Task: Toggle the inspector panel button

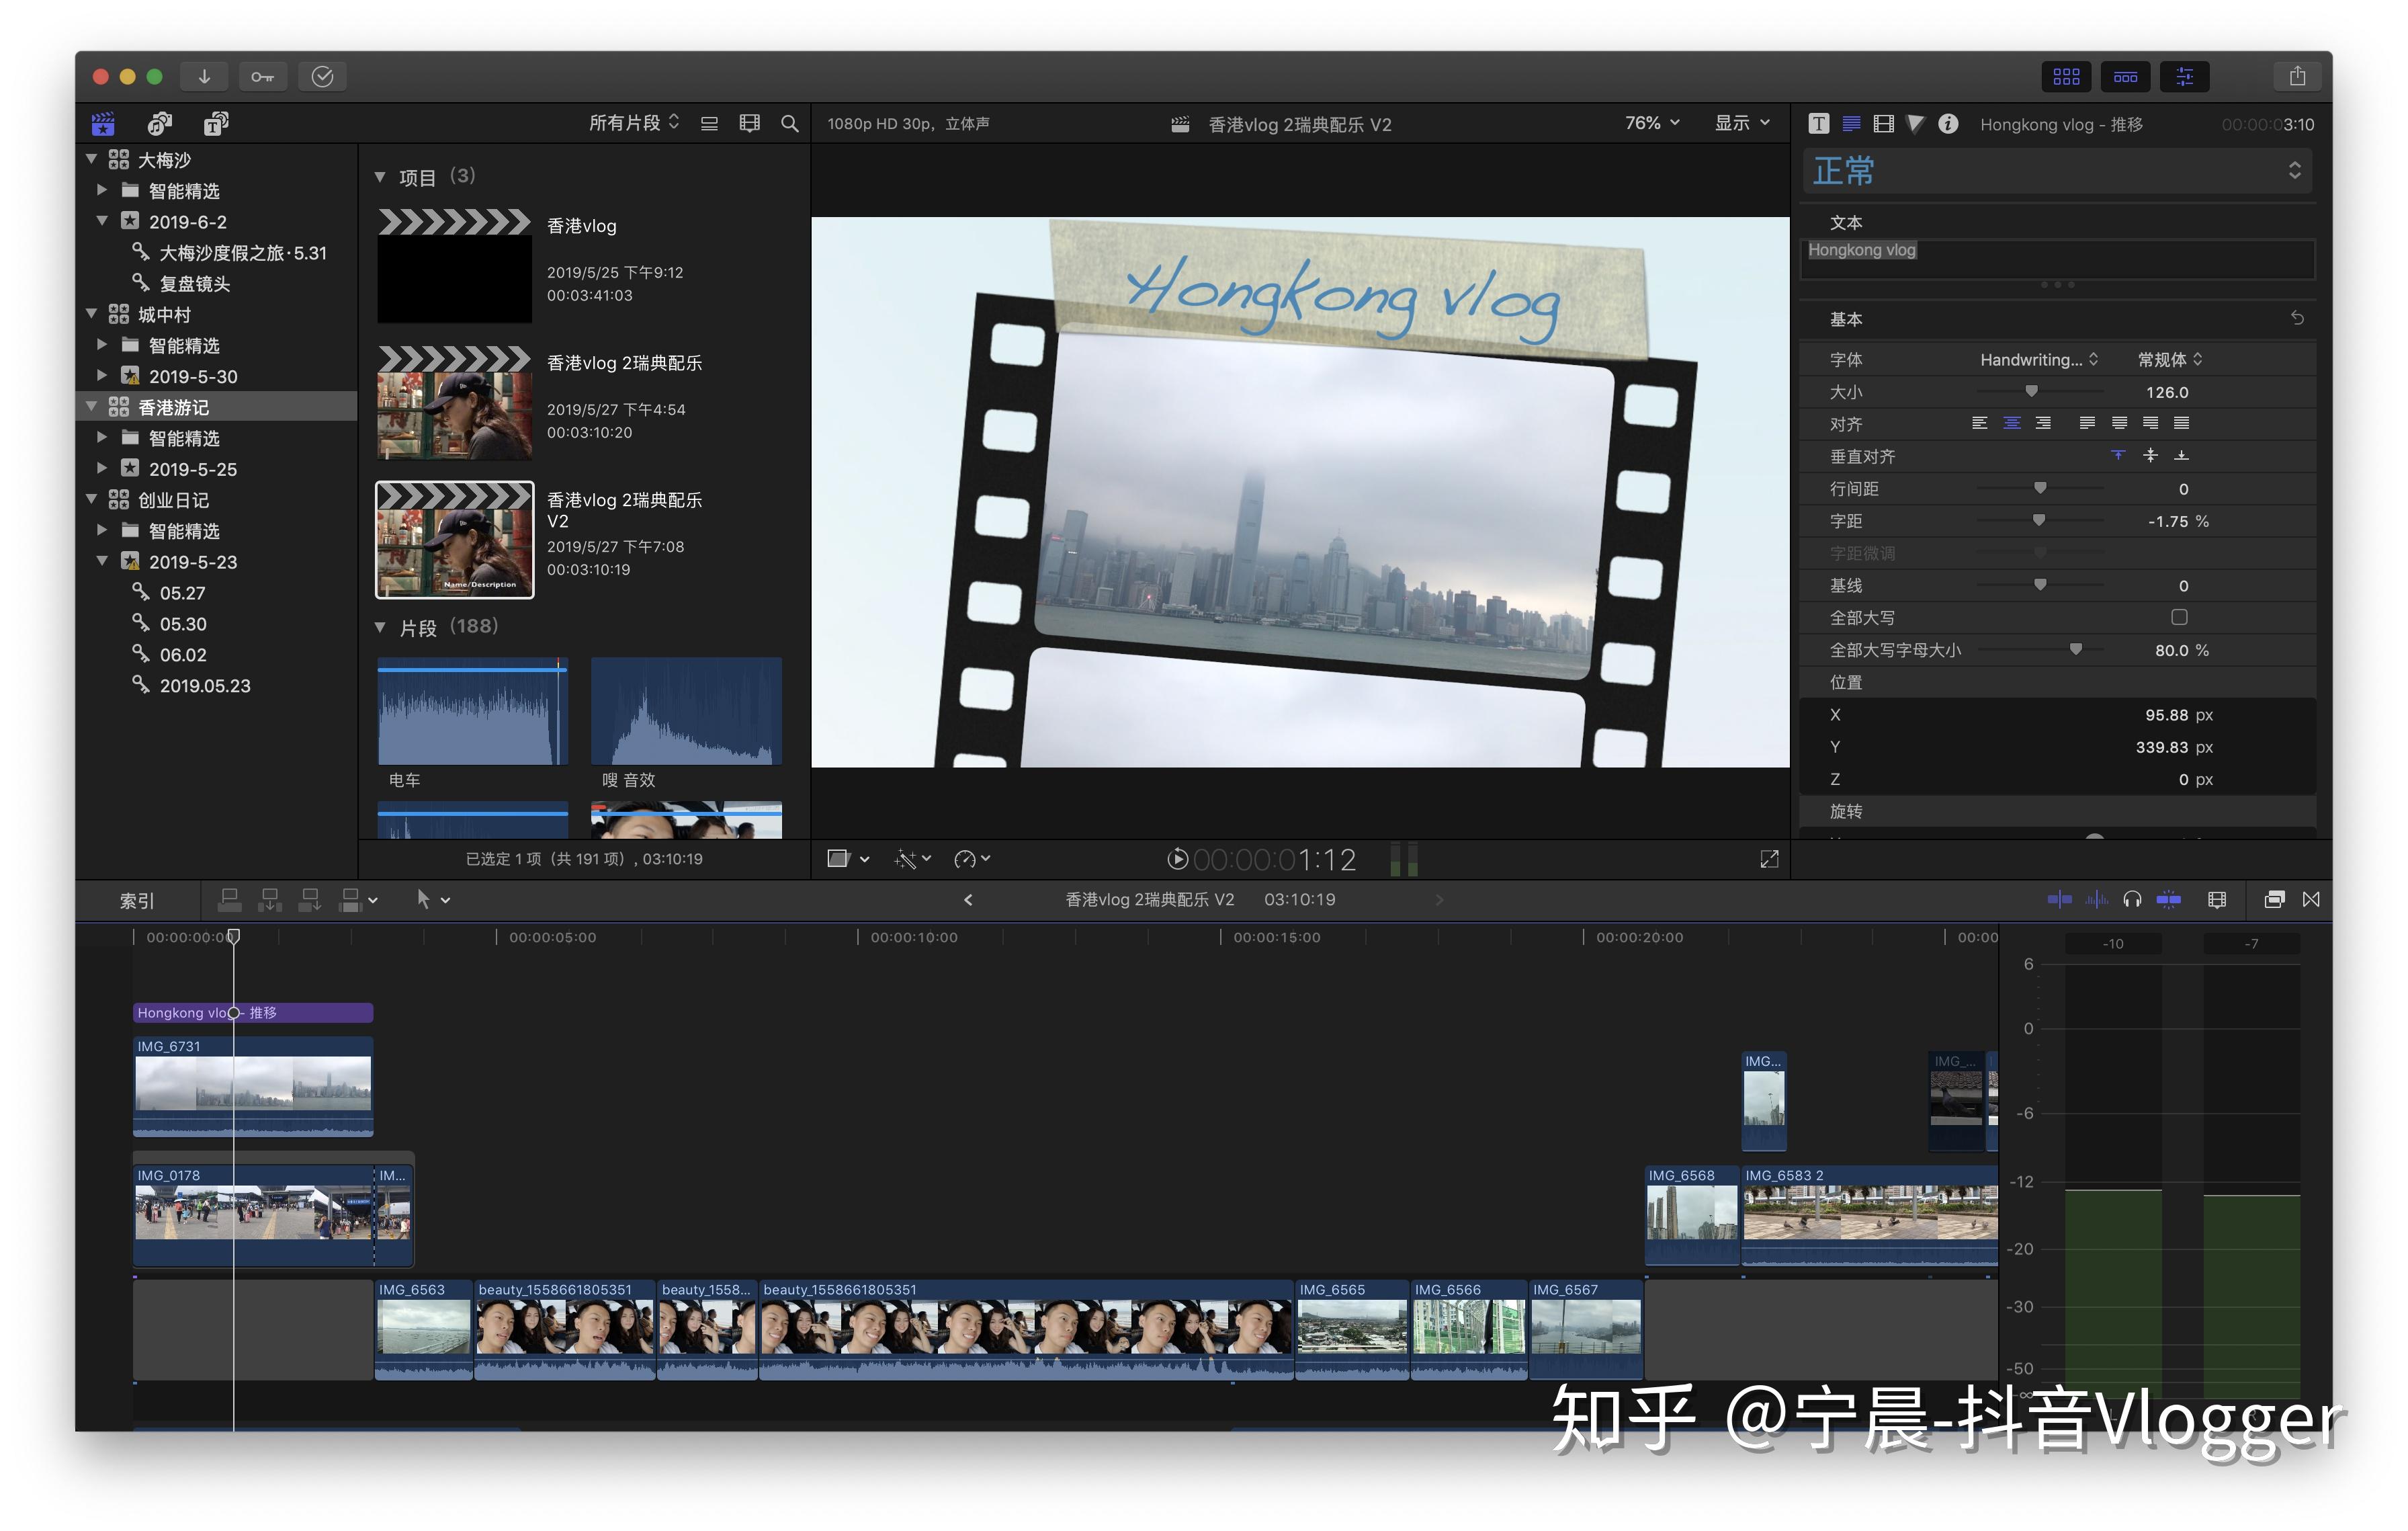Action: coord(2184,77)
